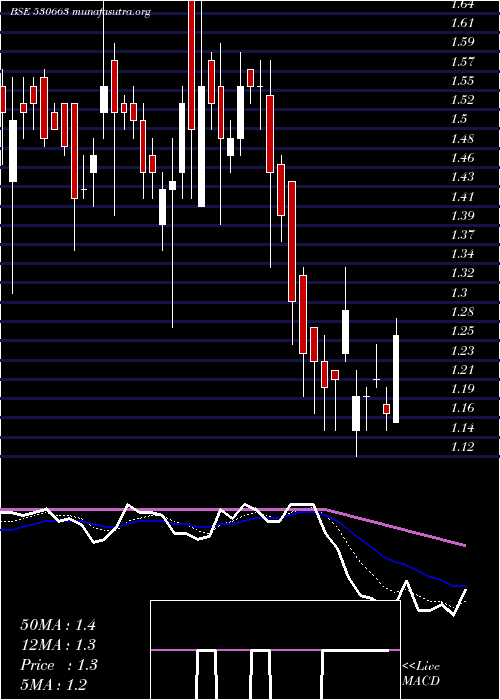The width and height of the screenshot is (500, 700).
Task: Click the 1.43 price axis label
Action: 462,177
